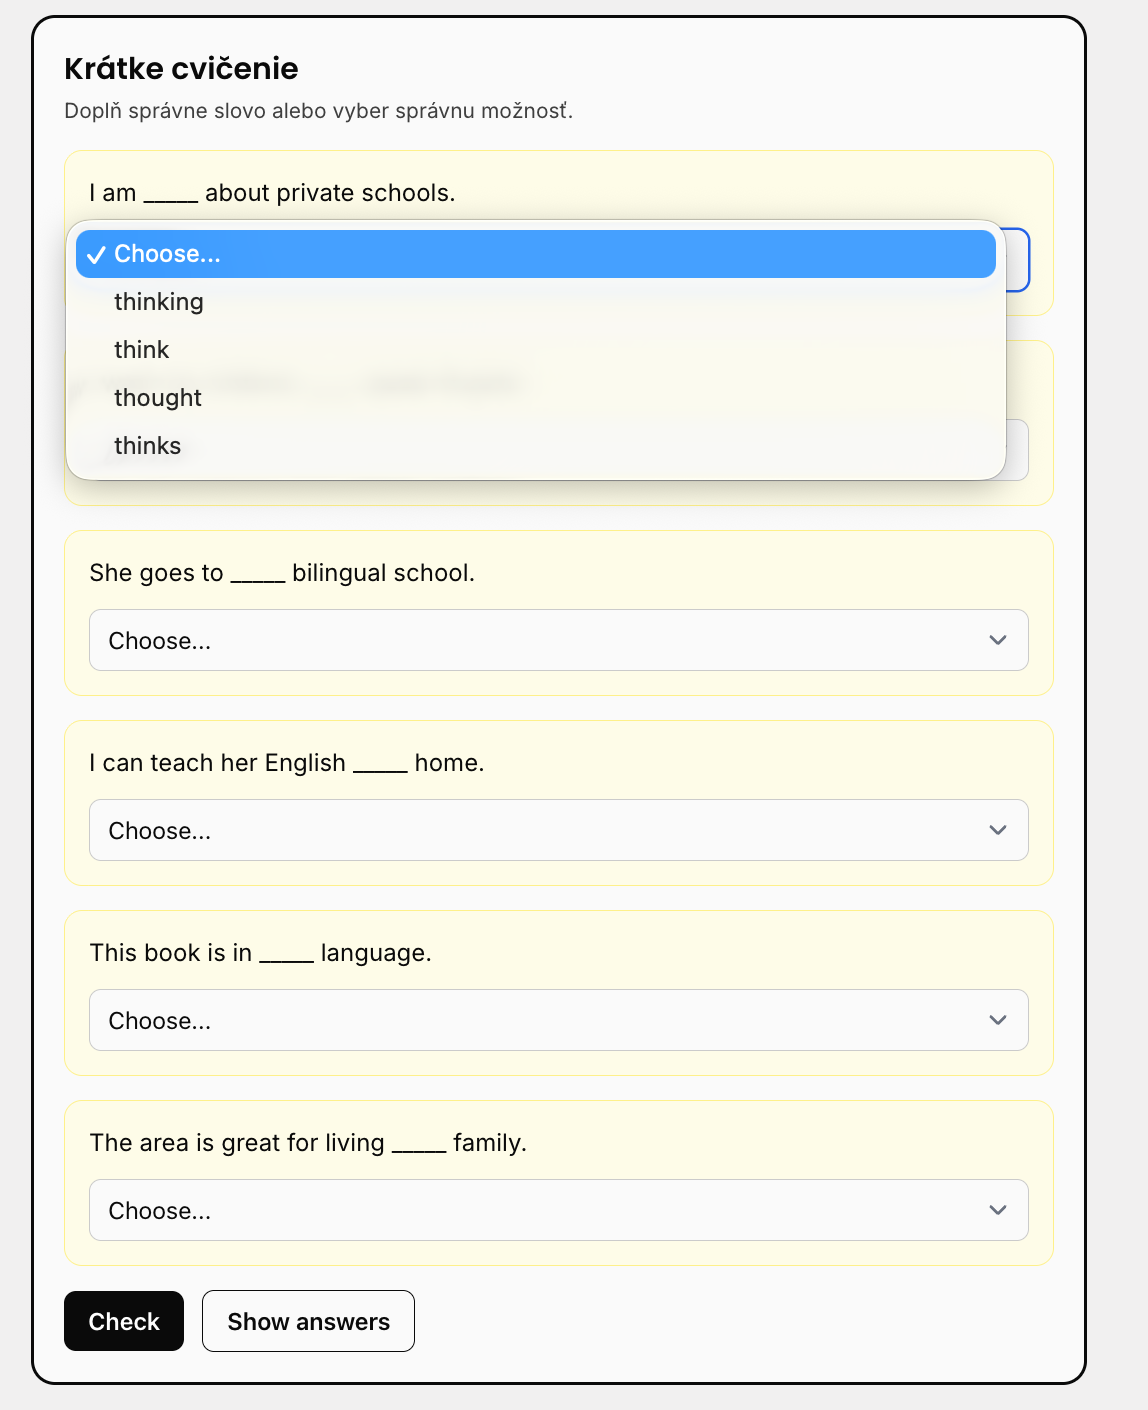Open dropdown for 'This book is in ___ language'
Viewport: 1148px width, 1410px height.
point(559,1020)
